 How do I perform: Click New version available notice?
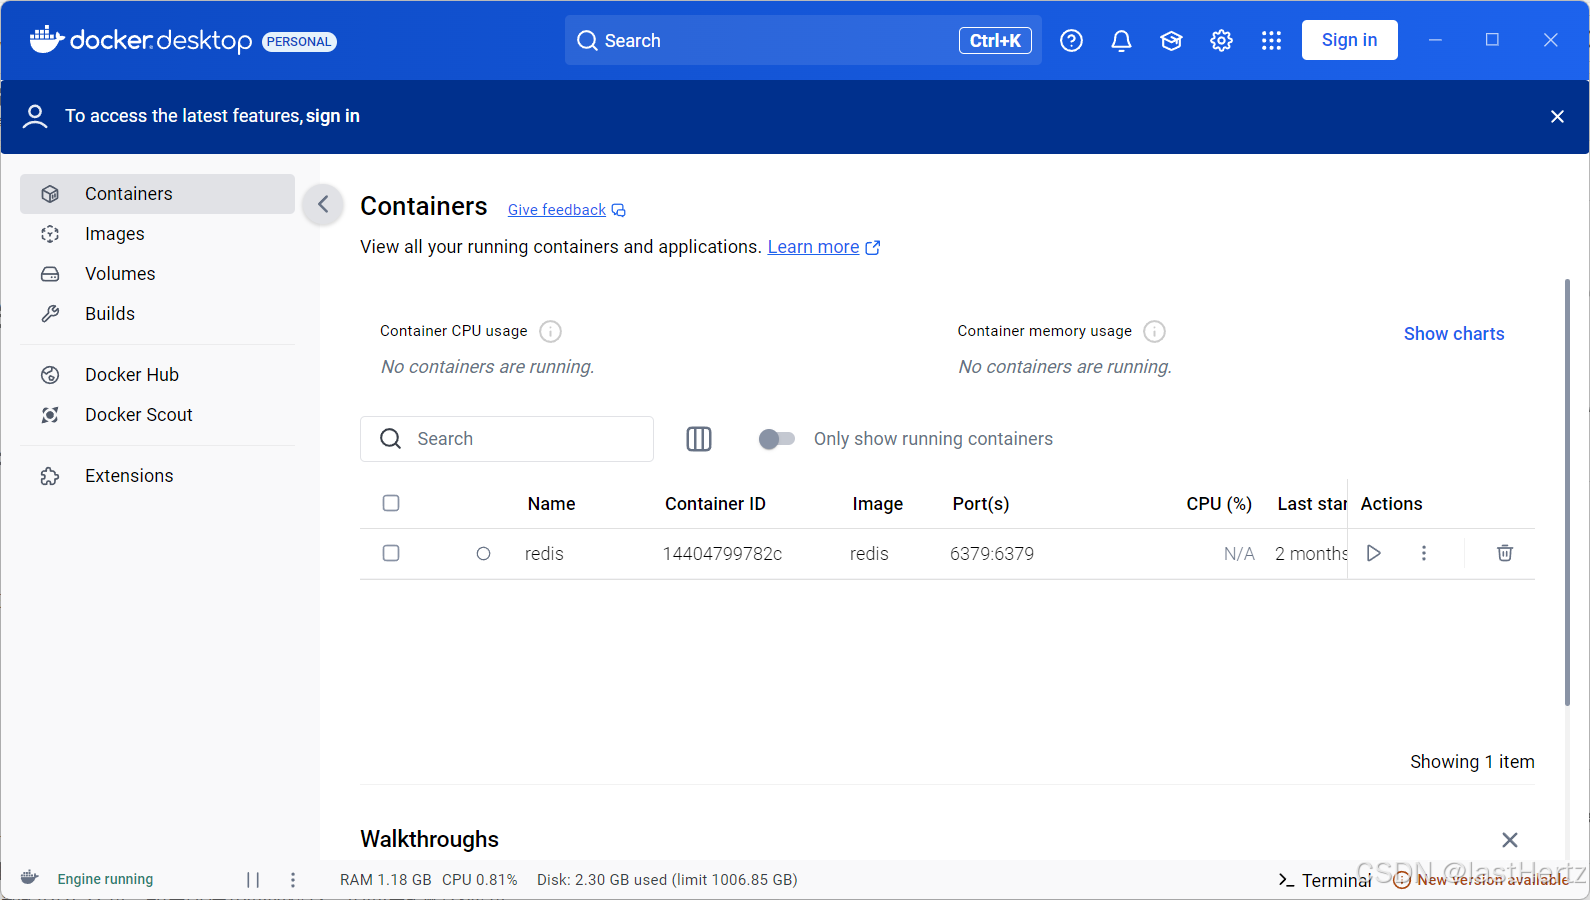pos(1481,880)
